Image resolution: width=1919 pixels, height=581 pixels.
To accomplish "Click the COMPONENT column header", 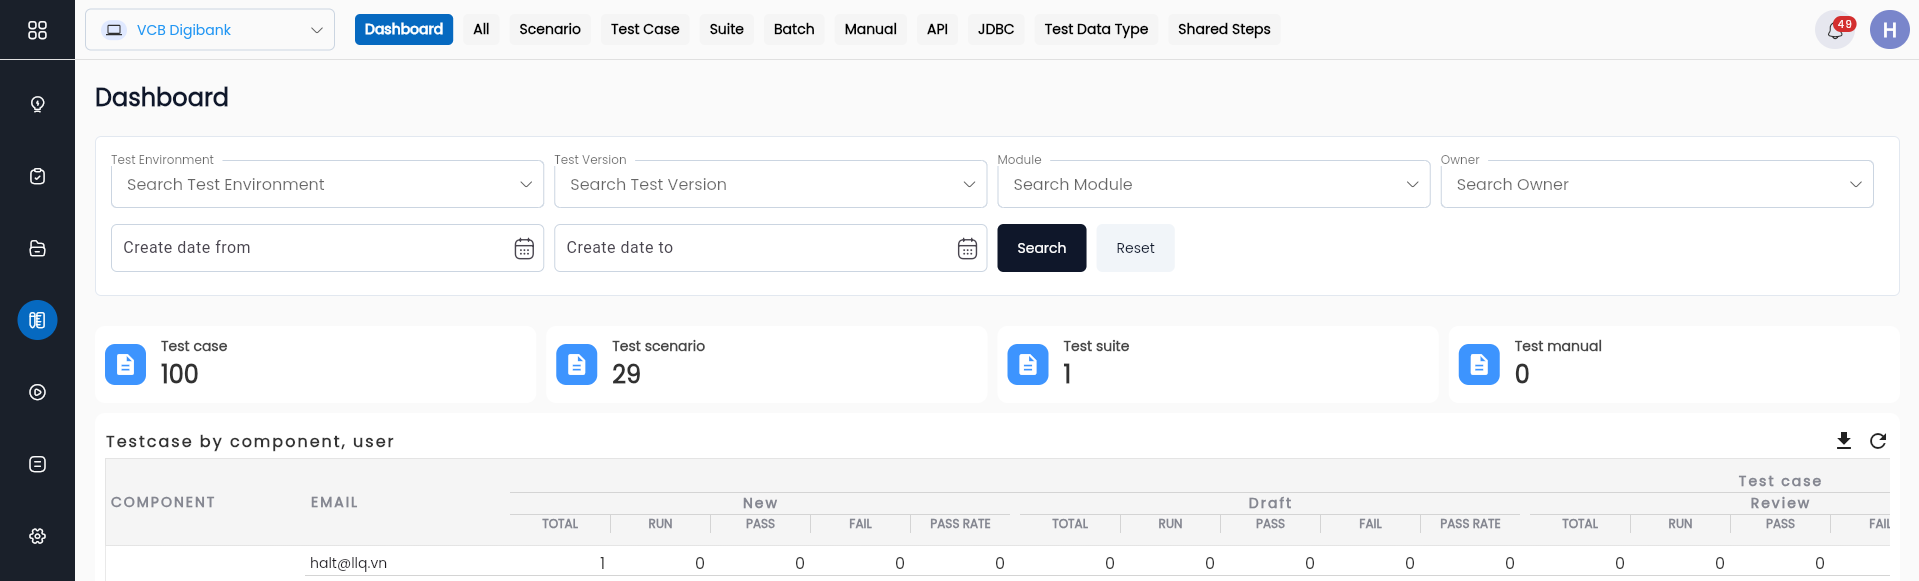I will pos(163,502).
